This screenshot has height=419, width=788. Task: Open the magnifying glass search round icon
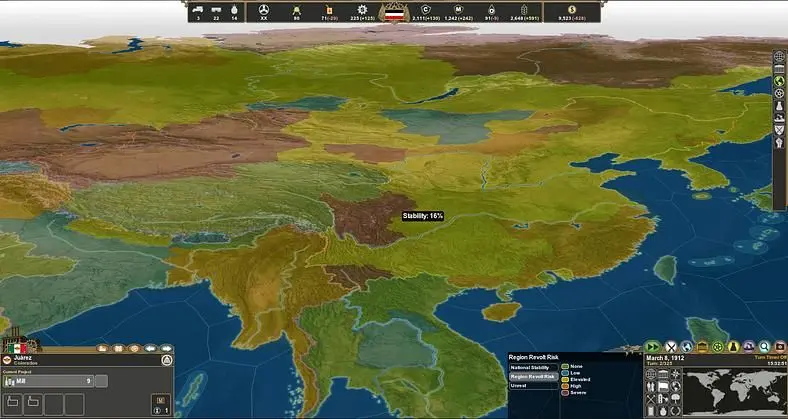click(x=764, y=347)
